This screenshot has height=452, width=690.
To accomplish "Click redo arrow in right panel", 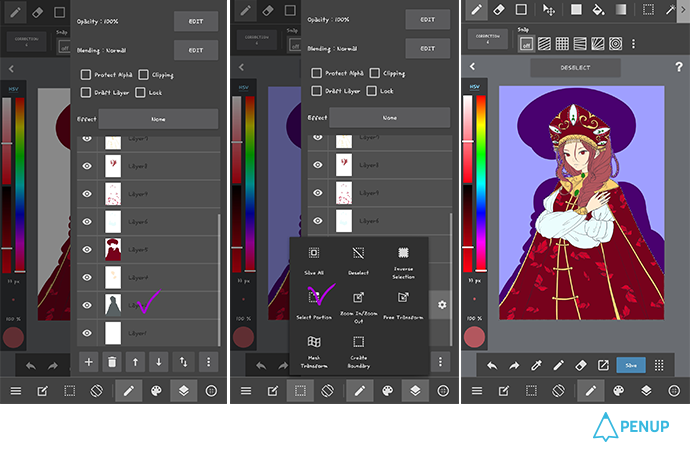I will pyautogui.click(x=514, y=365).
